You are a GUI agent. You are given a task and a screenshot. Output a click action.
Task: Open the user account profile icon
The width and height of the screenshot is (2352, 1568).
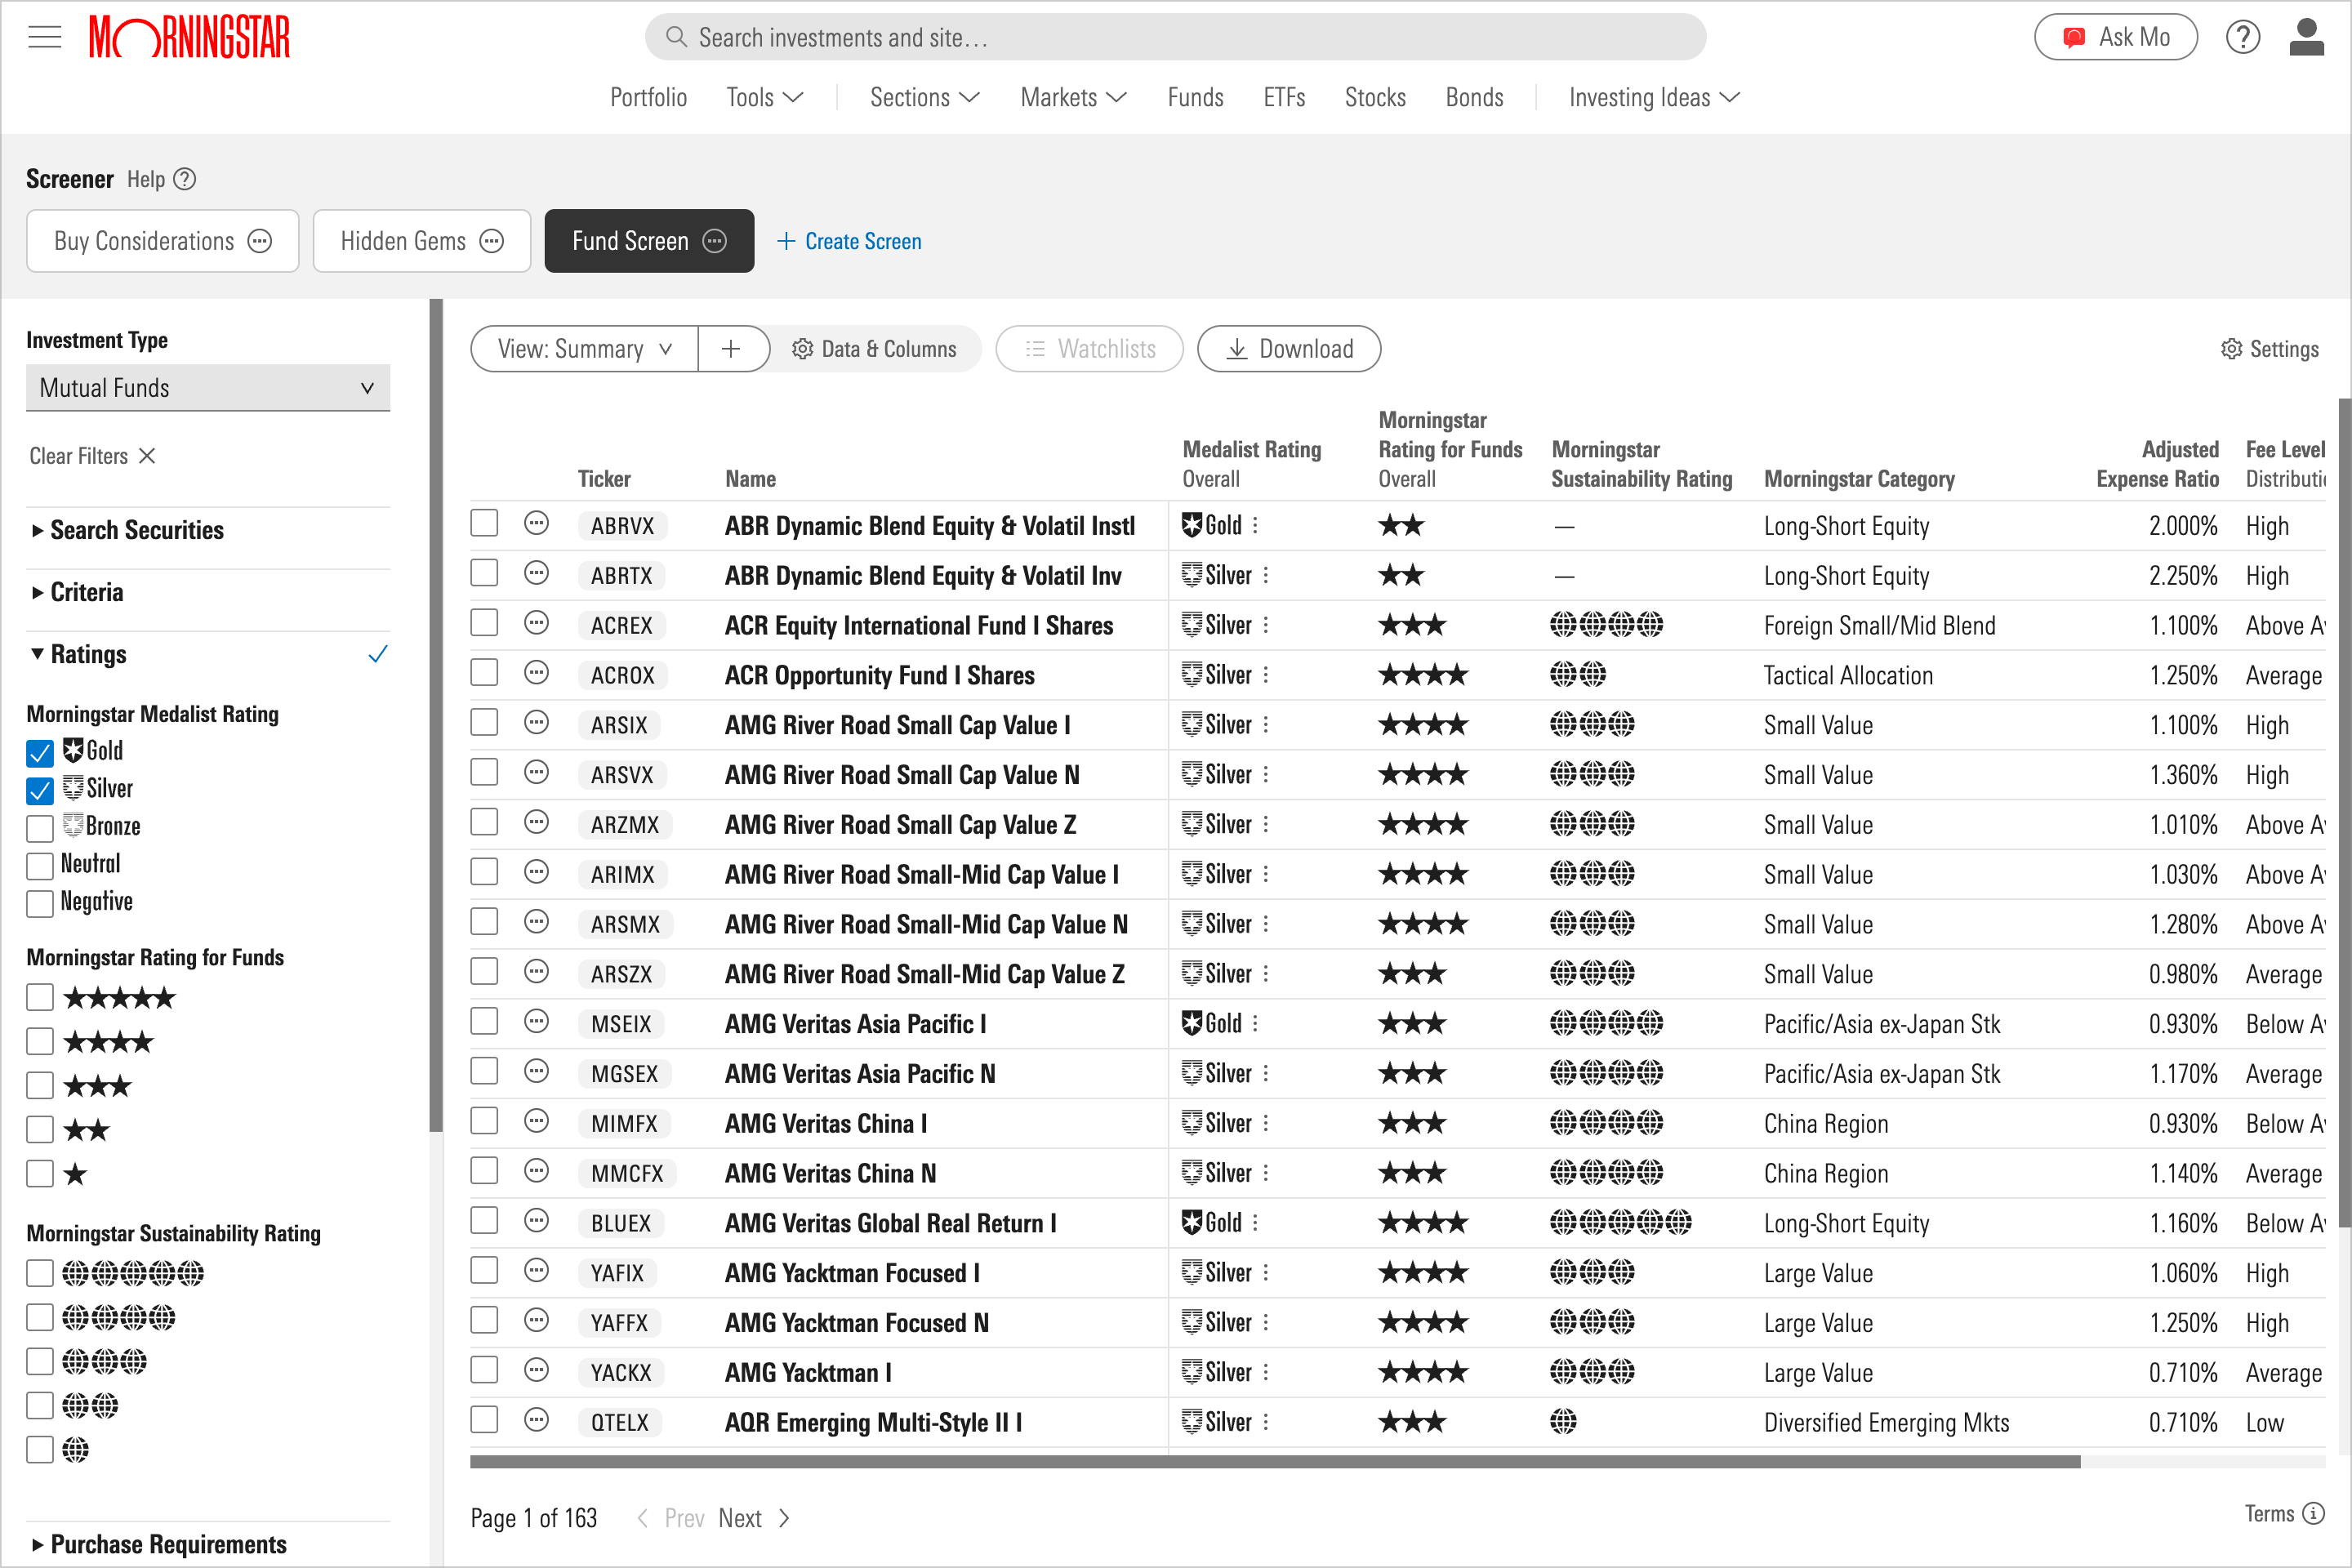pos(2306,37)
